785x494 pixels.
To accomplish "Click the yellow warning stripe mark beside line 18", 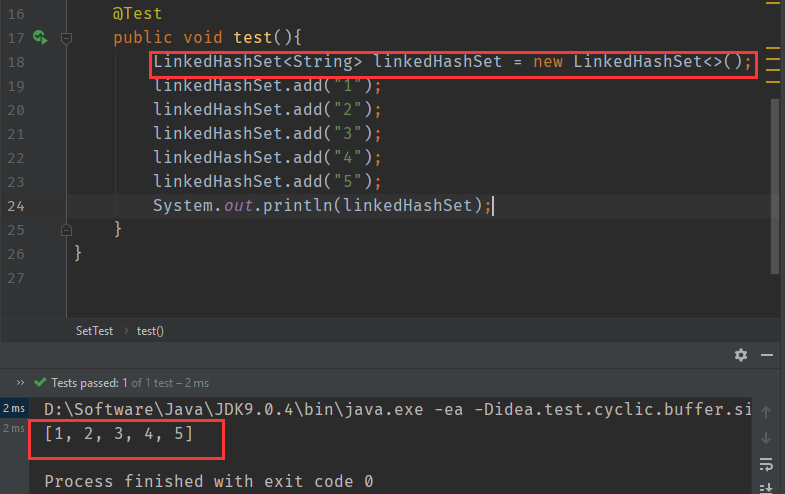I will coord(773,60).
